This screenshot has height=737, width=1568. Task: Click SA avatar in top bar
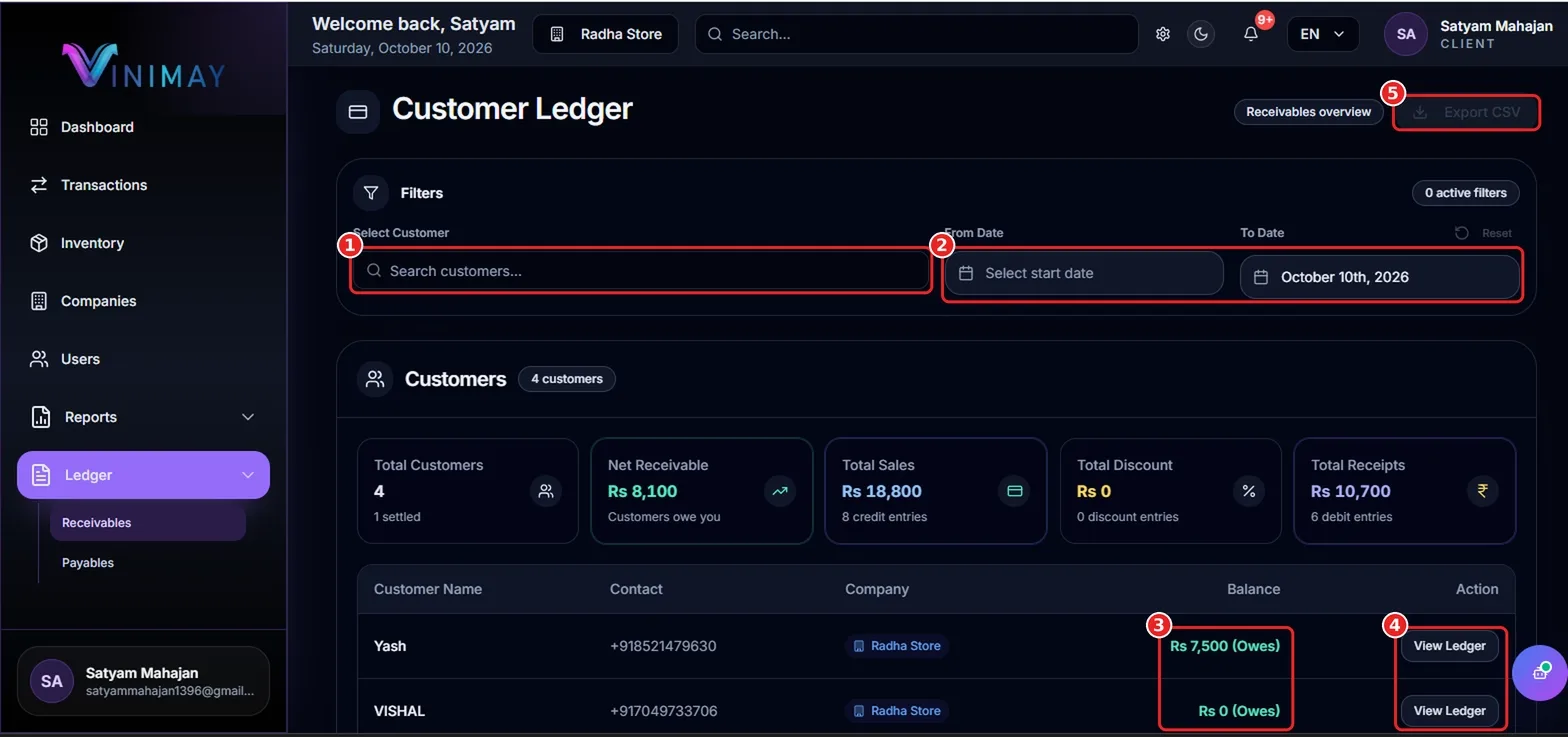coord(1406,34)
